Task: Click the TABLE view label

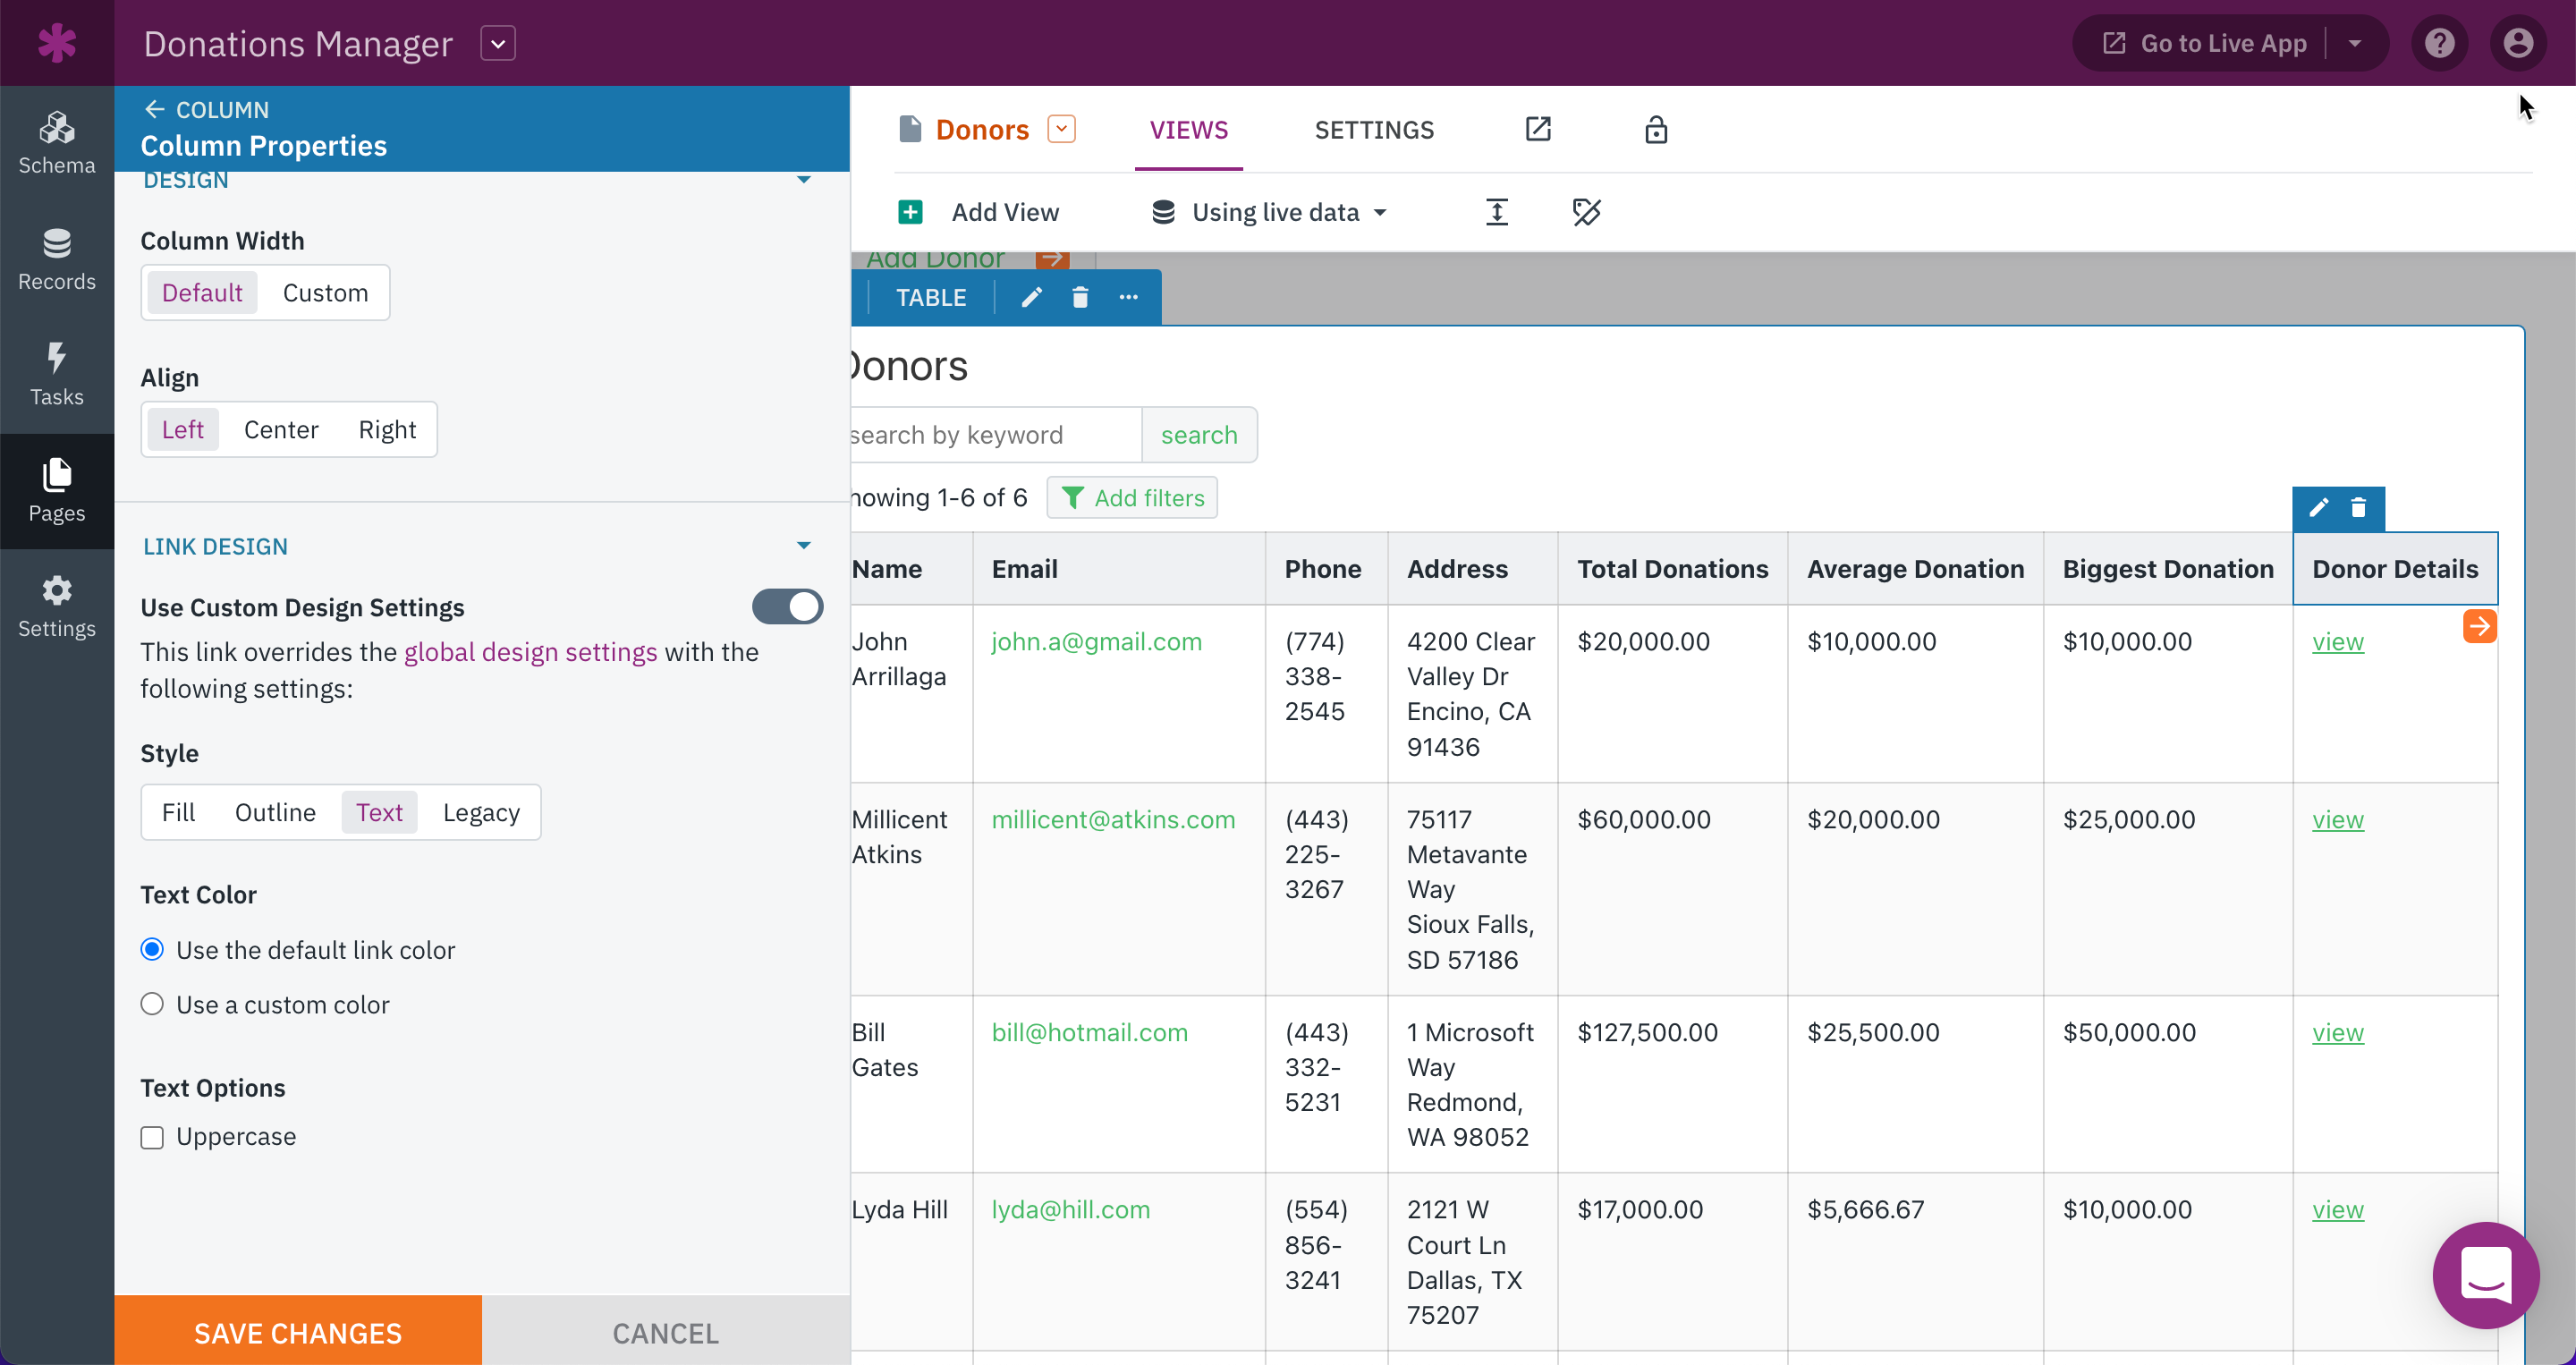Action: pos(931,297)
